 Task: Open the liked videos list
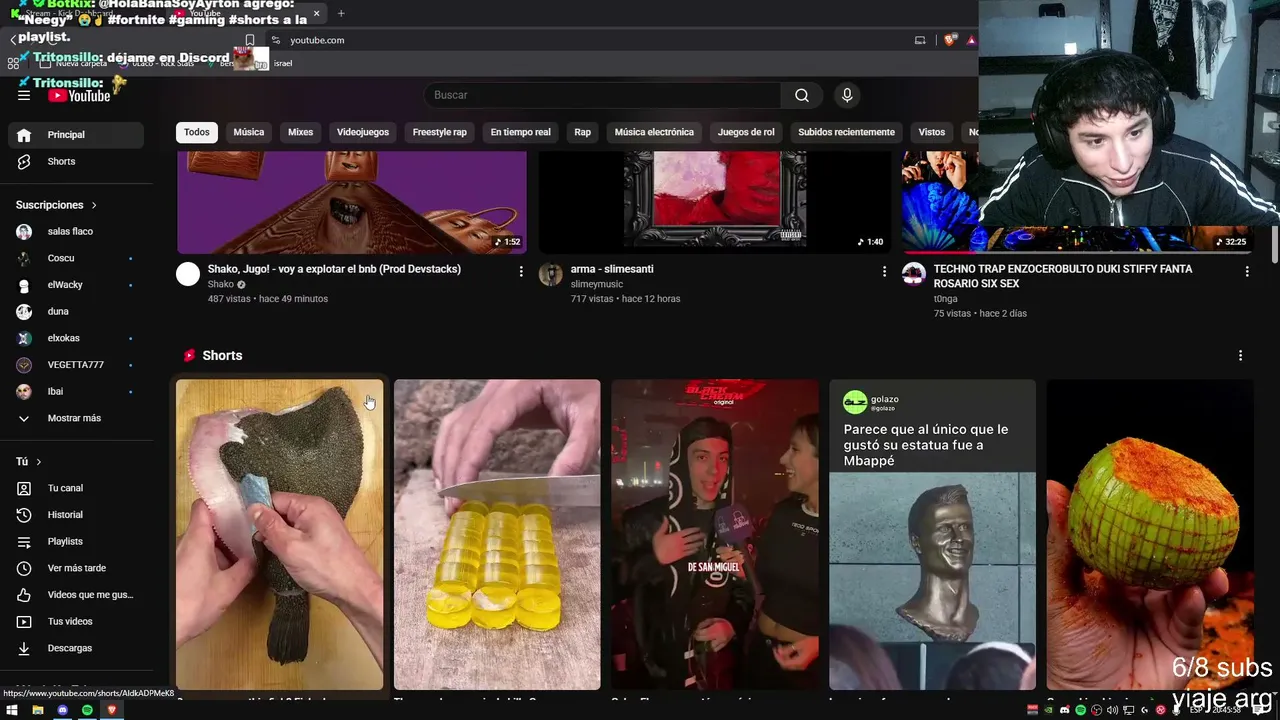[x=76, y=595]
